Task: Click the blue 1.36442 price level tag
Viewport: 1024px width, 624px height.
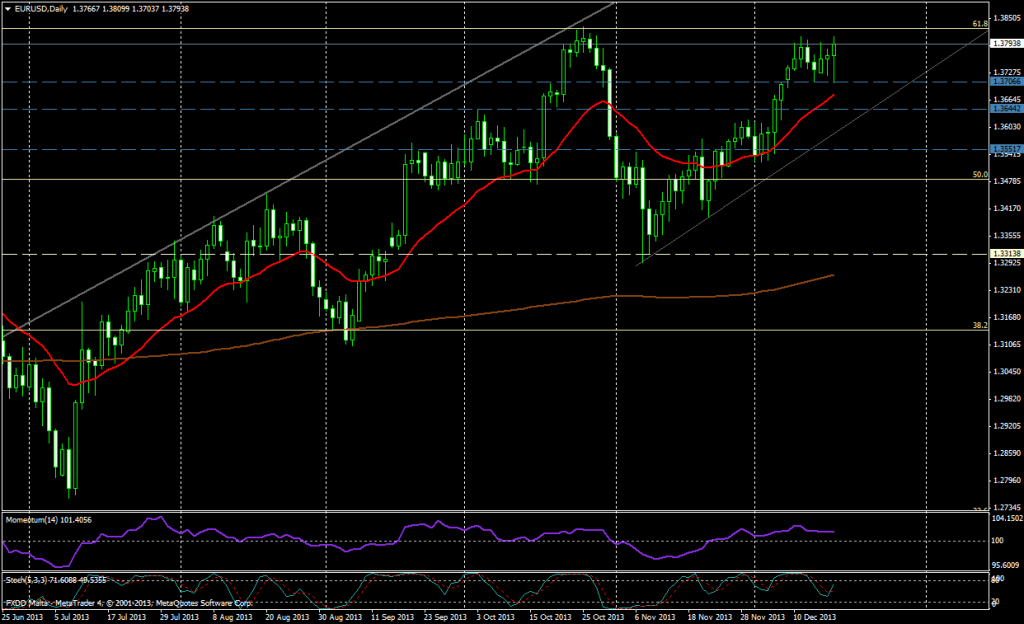Action: point(1005,109)
